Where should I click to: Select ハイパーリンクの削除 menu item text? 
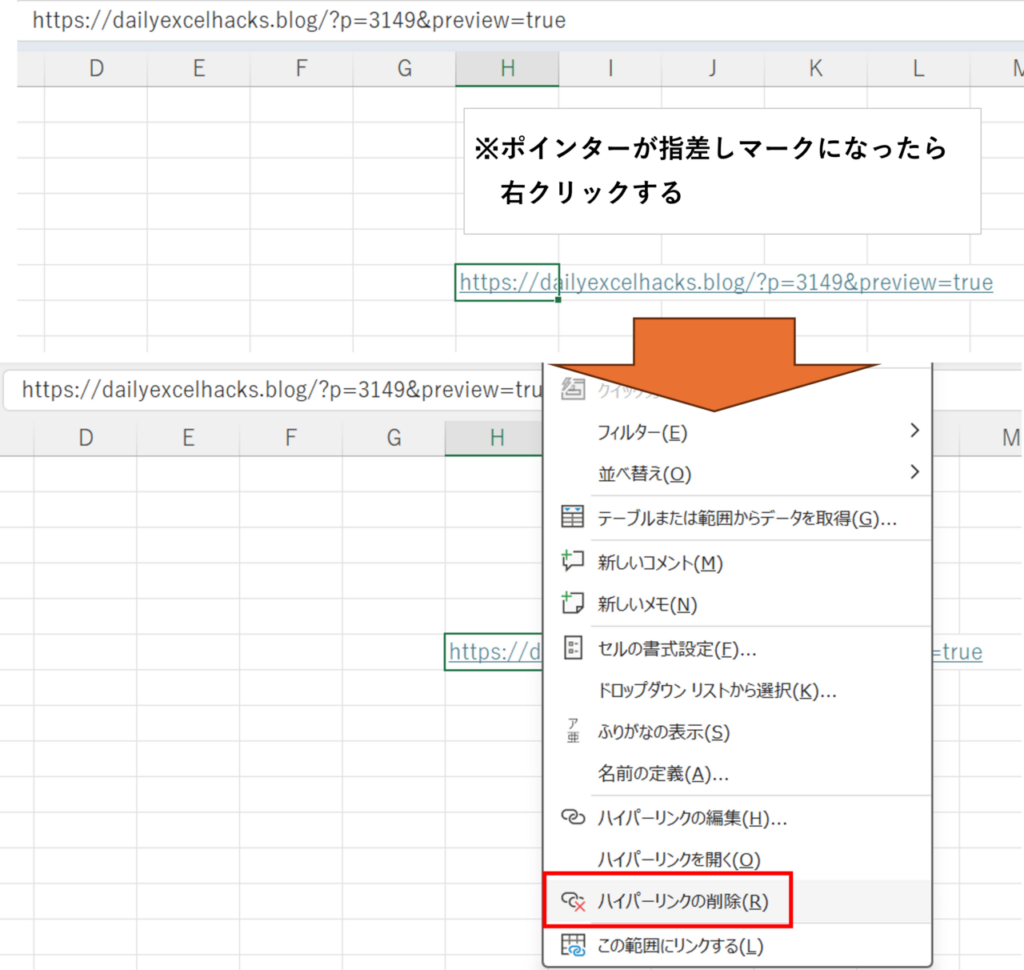(x=682, y=901)
